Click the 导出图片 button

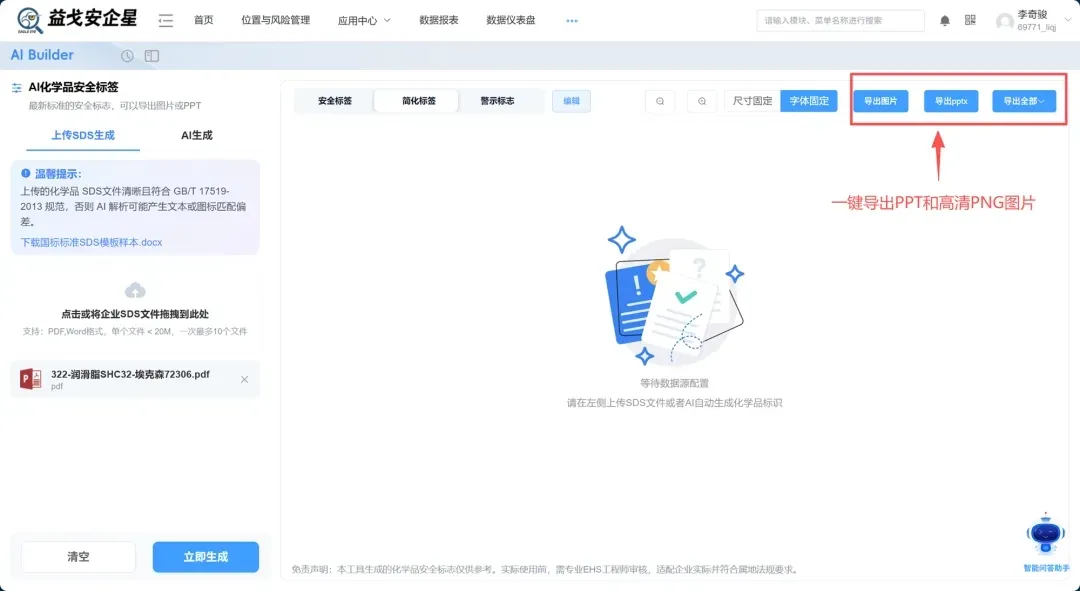coord(880,101)
